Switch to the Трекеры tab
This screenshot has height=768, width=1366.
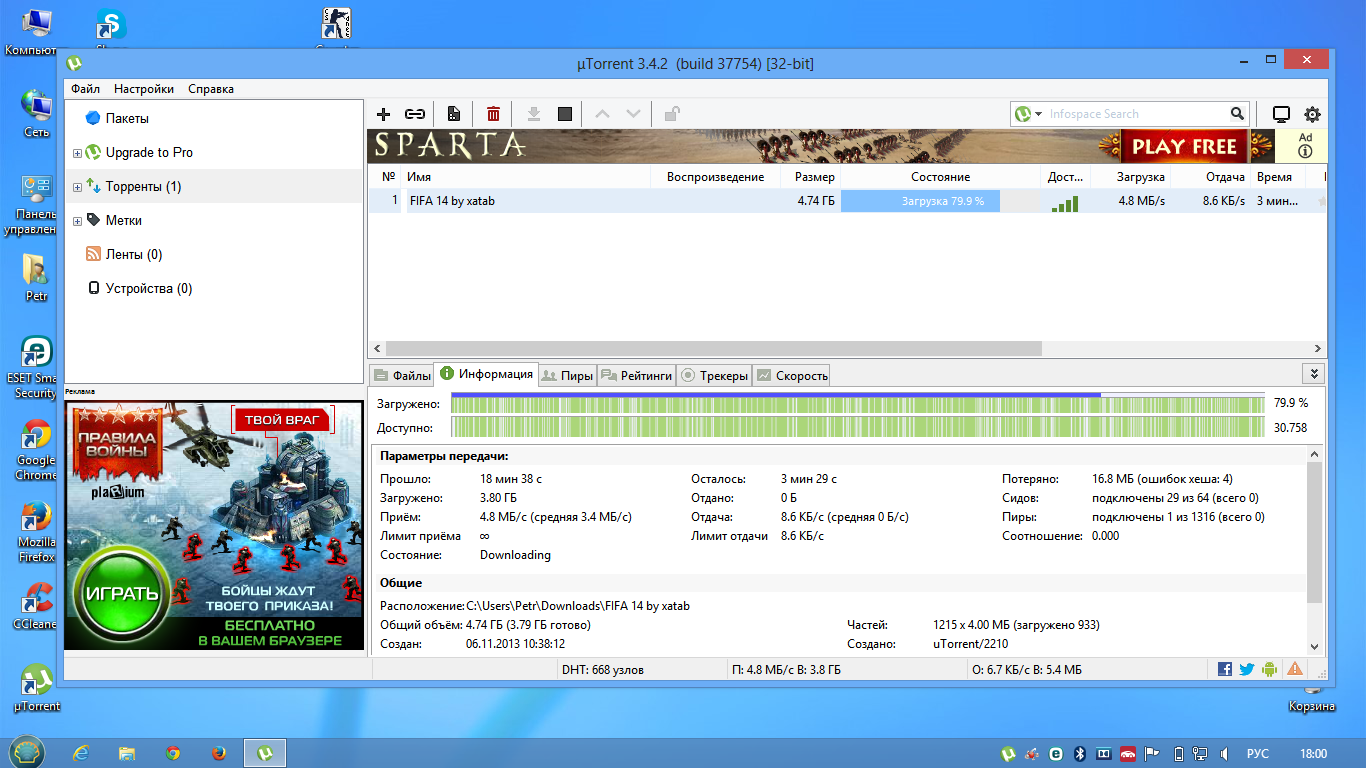point(714,376)
